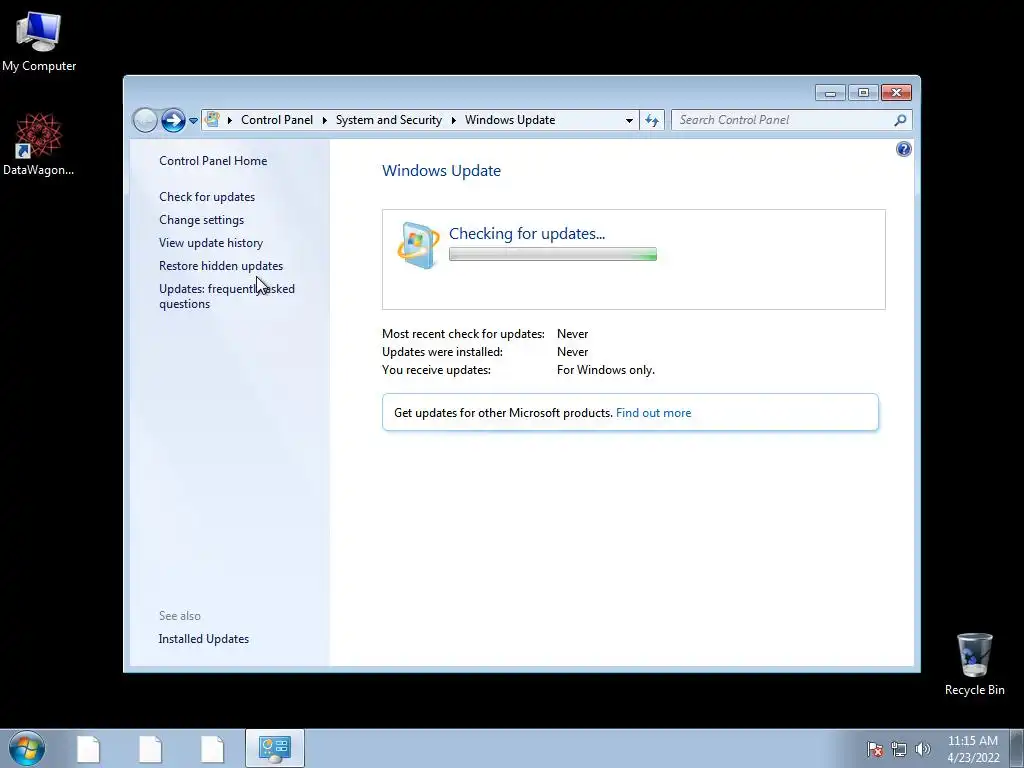
Task: Open the DataWagon desktop shortcut
Action: click(x=39, y=144)
